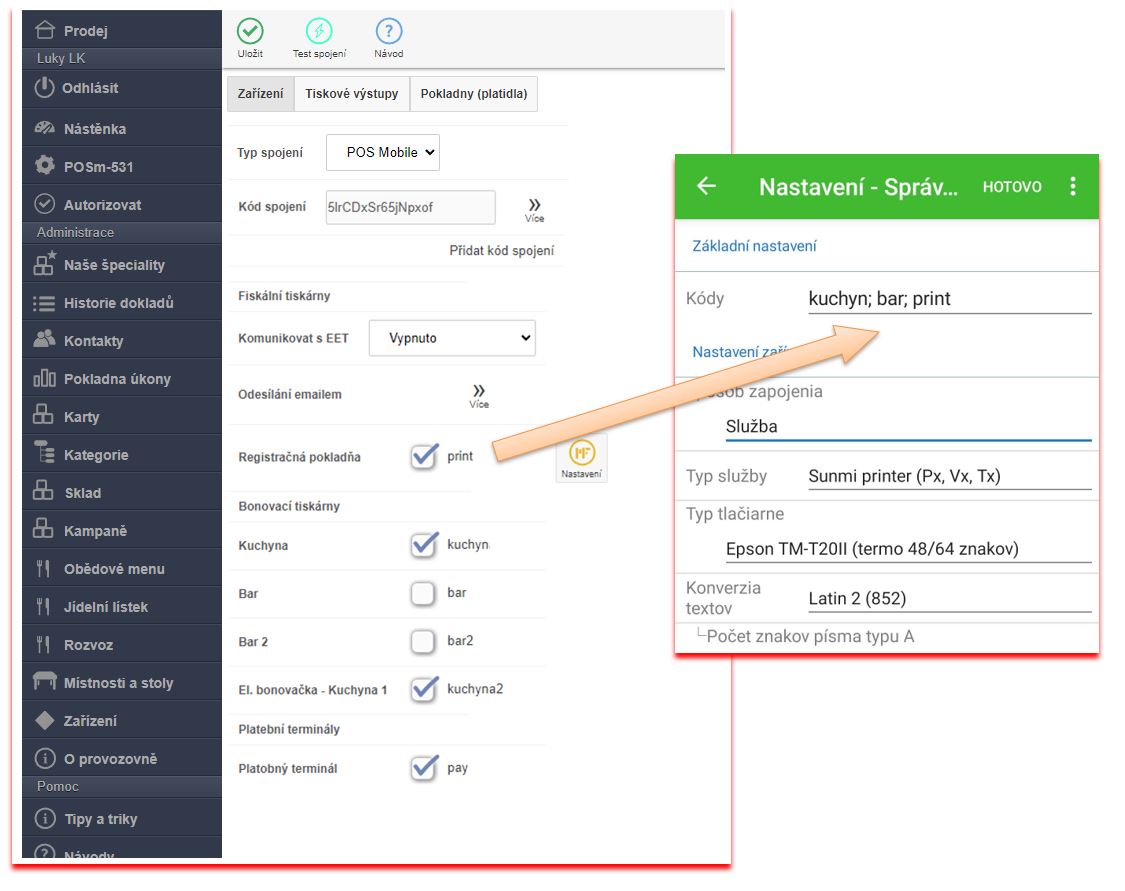This screenshot has width=1125, height=891.
Task: Run the Test spojení connection test
Action: point(319,32)
